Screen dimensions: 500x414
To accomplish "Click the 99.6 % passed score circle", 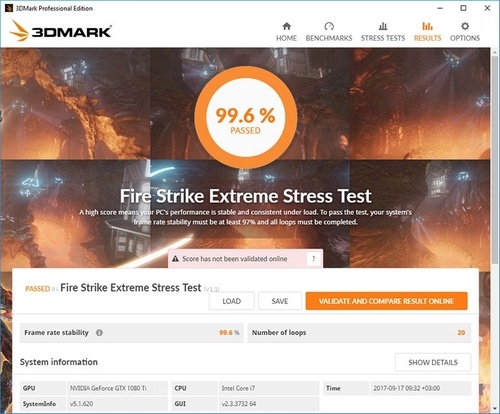I will [246, 117].
